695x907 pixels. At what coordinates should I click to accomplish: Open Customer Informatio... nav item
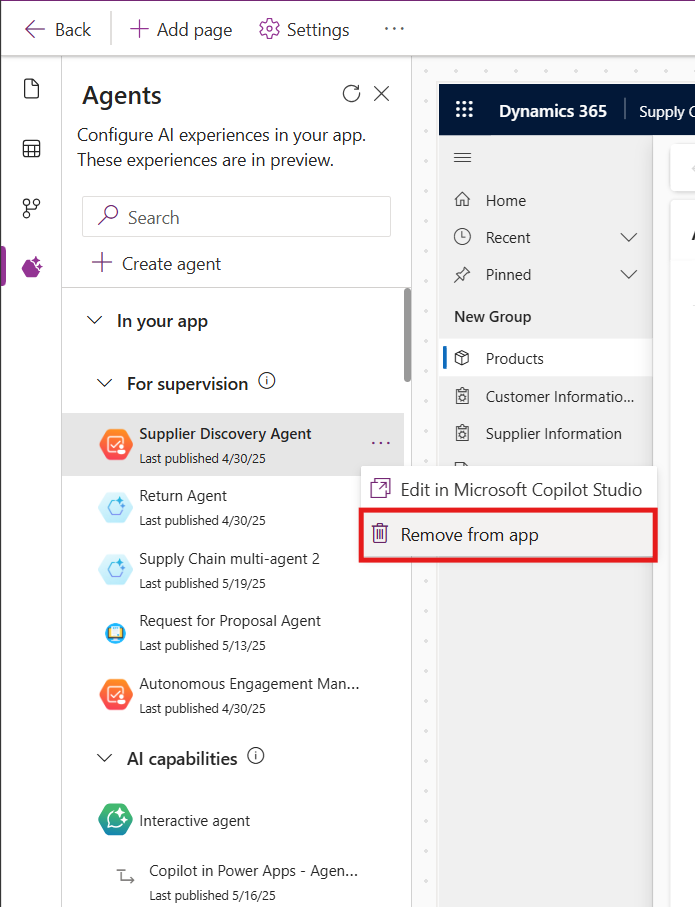click(x=546, y=396)
